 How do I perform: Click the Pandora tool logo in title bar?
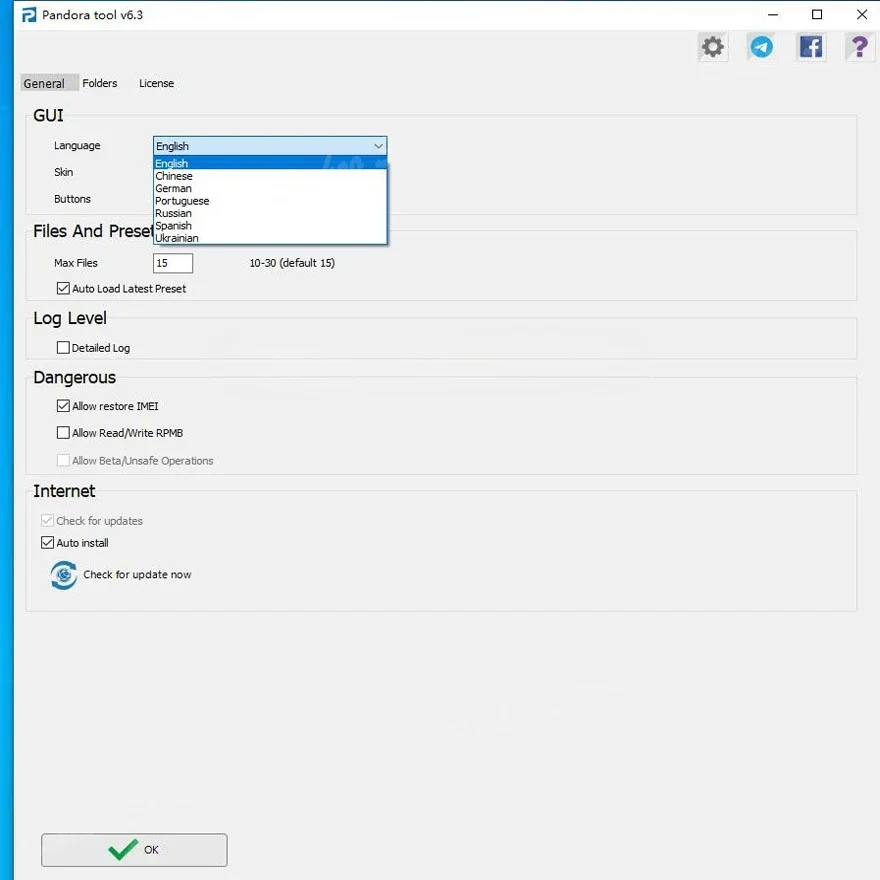pos(29,15)
